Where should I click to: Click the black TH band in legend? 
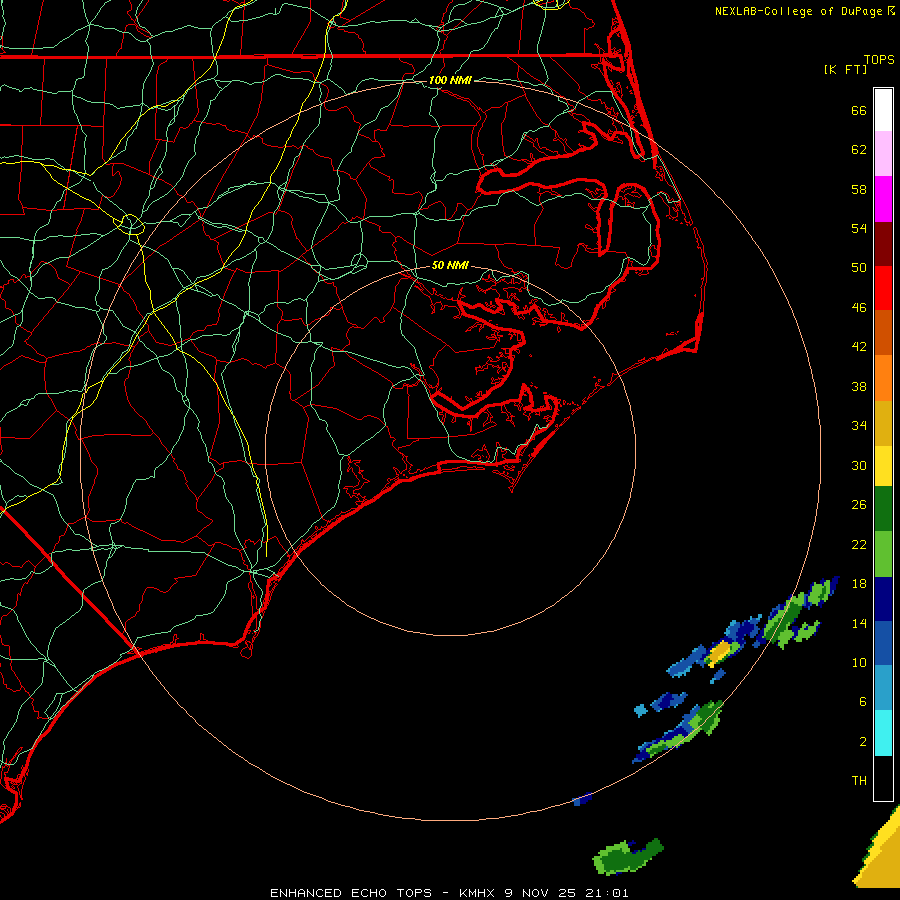coord(883,778)
